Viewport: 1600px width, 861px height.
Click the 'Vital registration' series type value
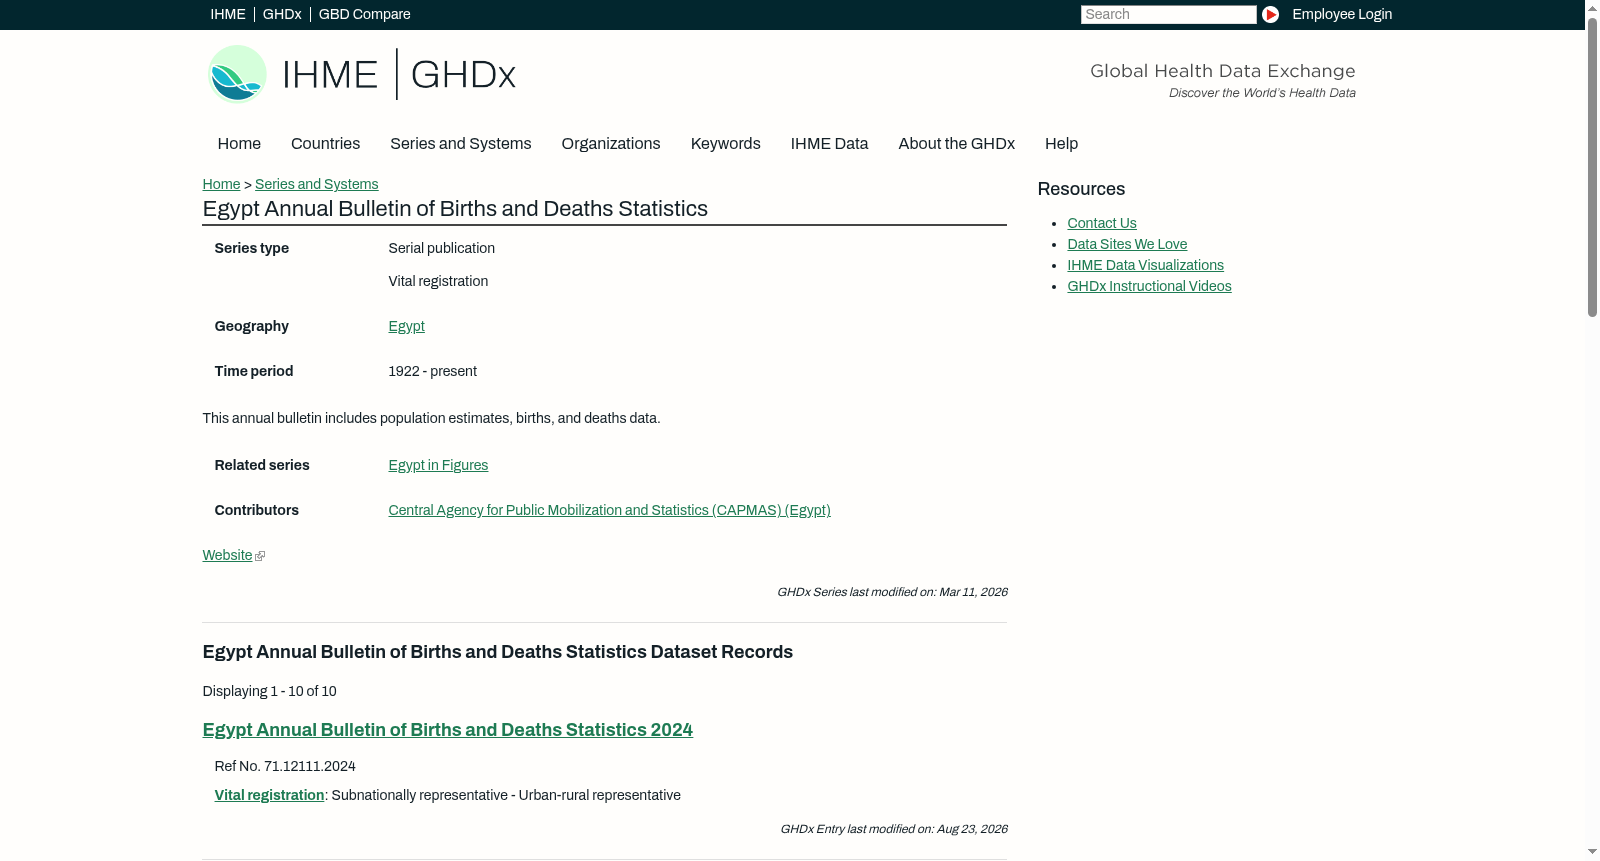[438, 281]
